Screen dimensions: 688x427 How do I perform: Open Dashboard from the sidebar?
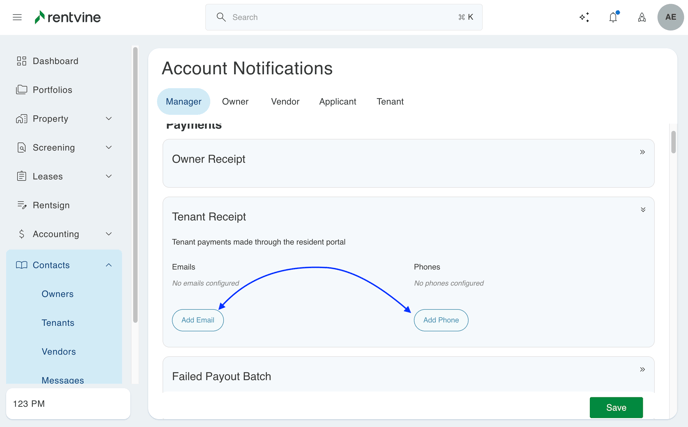point(55,61)
